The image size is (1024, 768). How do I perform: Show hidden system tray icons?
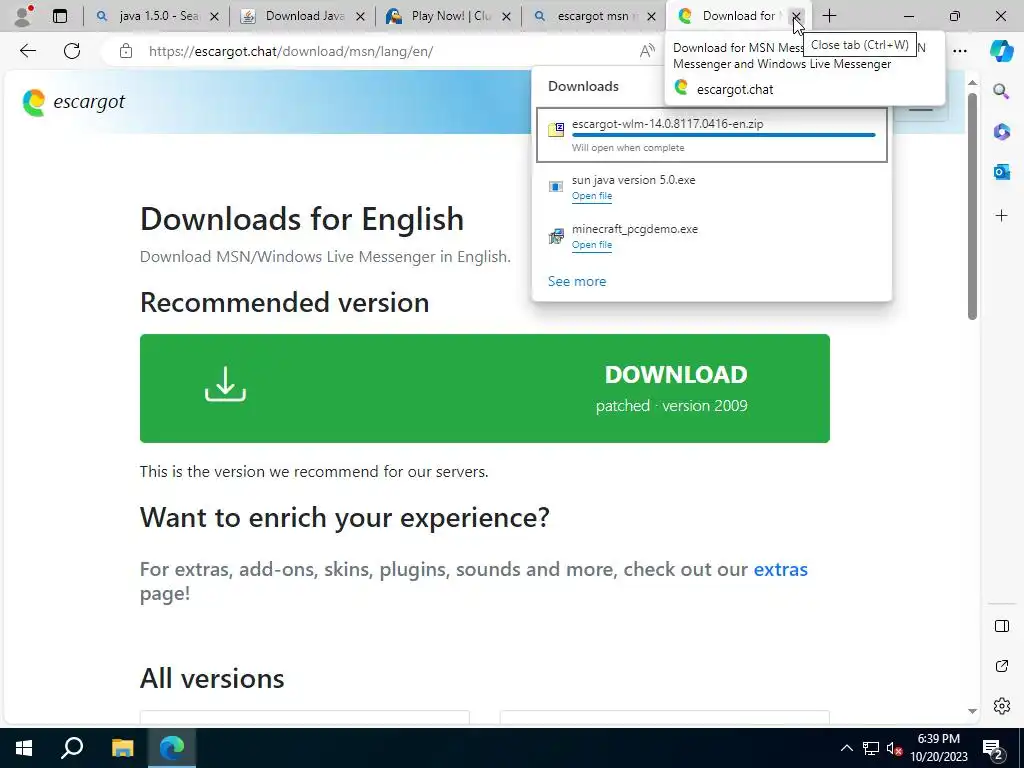coord(846,748)
